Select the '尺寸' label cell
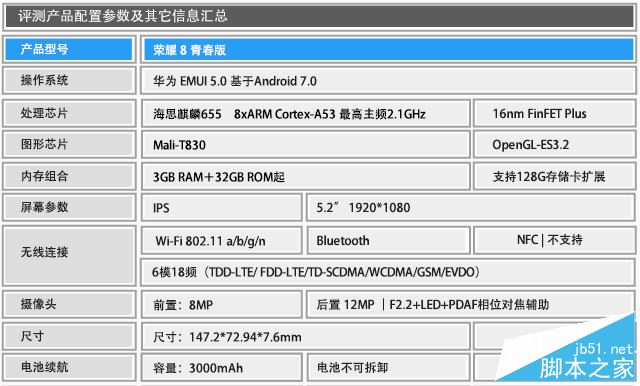The image size is (640, 386). click(x=69, y=336)
